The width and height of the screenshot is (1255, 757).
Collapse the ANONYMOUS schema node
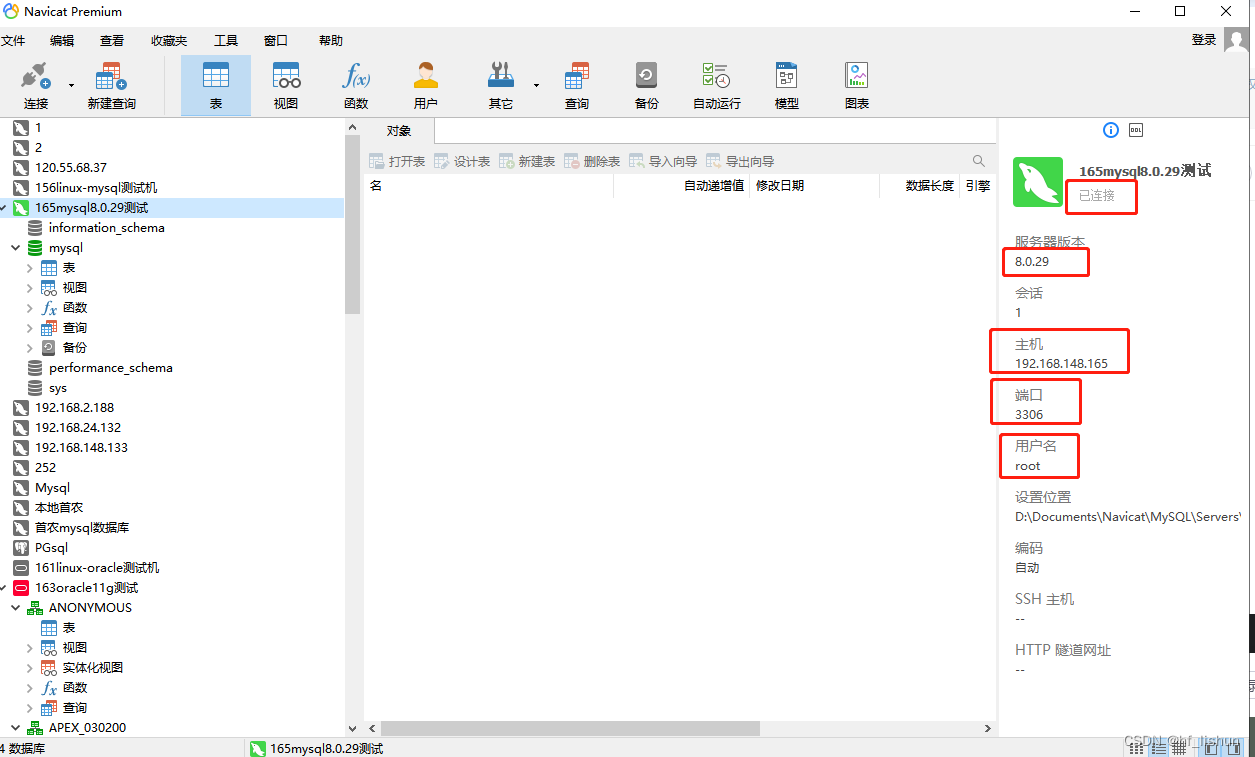coord(16,608)
